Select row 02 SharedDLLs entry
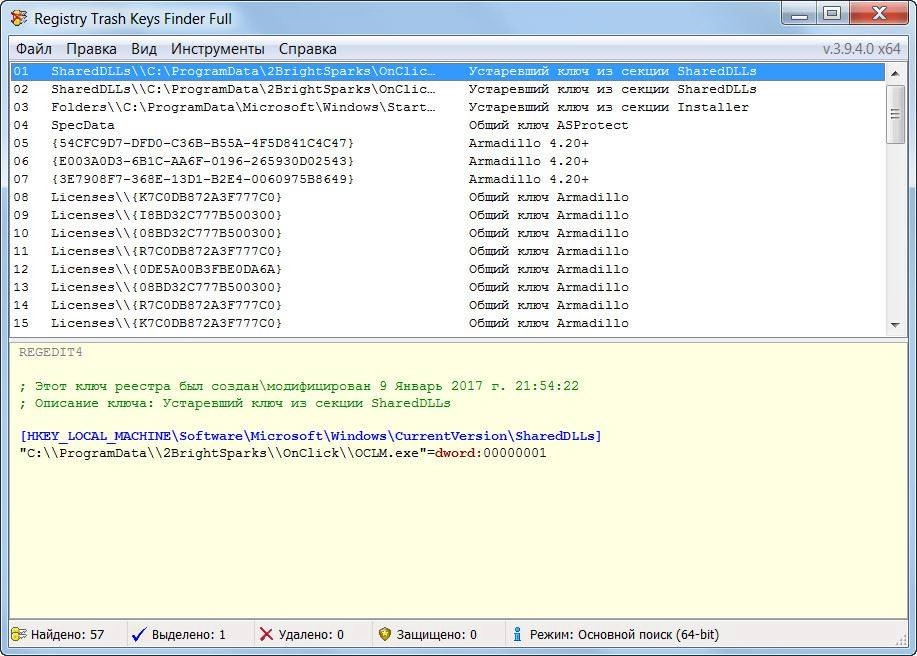Screen dimensions: 917x656 448,89
